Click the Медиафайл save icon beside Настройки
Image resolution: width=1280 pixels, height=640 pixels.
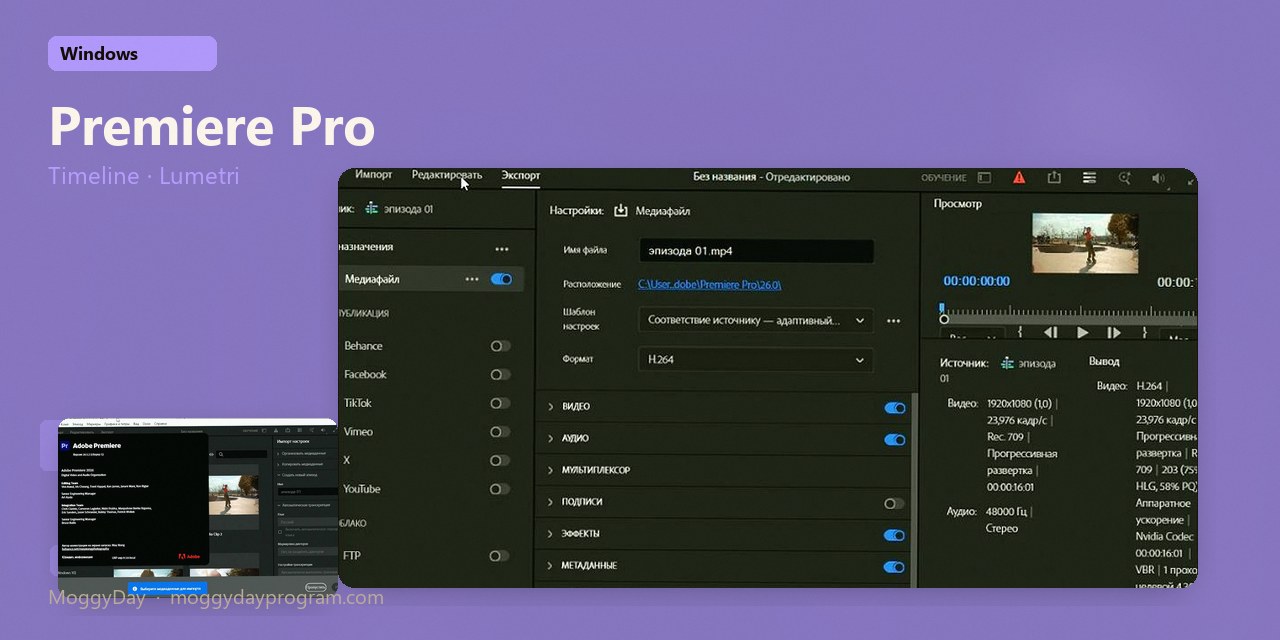pyautogui.click(x=620, y=211)
